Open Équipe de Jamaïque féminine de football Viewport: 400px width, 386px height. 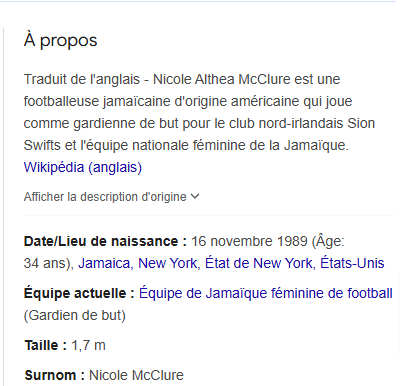point(266,293)
